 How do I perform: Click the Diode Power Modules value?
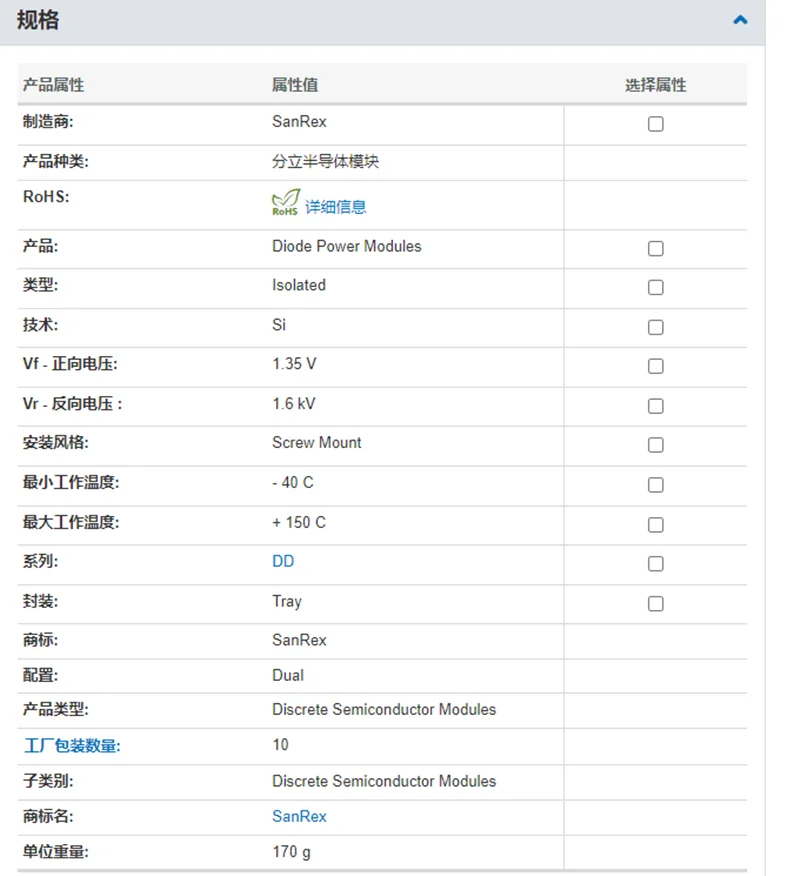tap(346, 246)
